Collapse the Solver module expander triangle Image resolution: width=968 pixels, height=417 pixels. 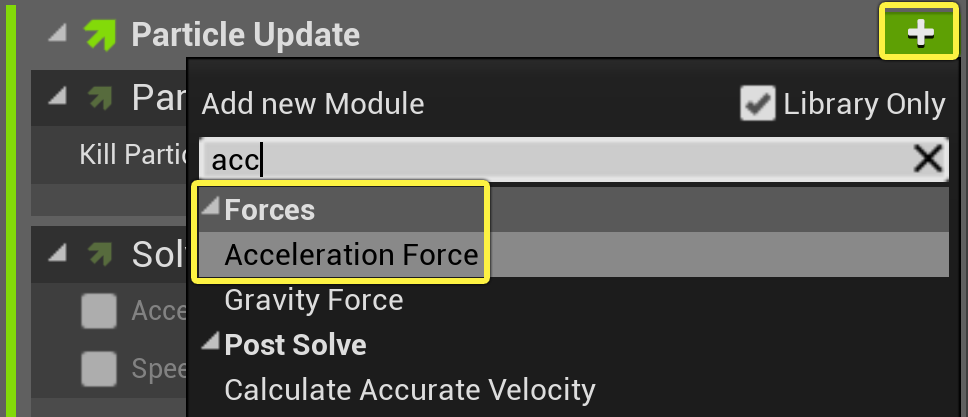click(57, 254)
